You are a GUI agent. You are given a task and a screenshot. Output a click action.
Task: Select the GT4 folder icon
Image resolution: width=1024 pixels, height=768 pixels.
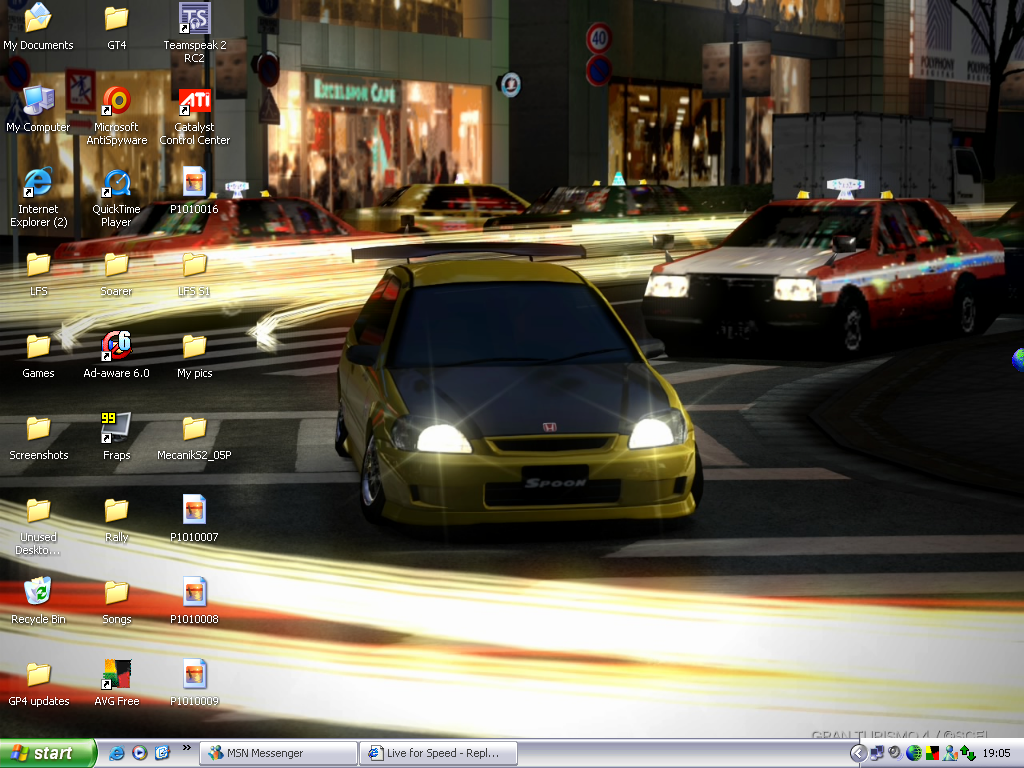(x=116, y=26)
